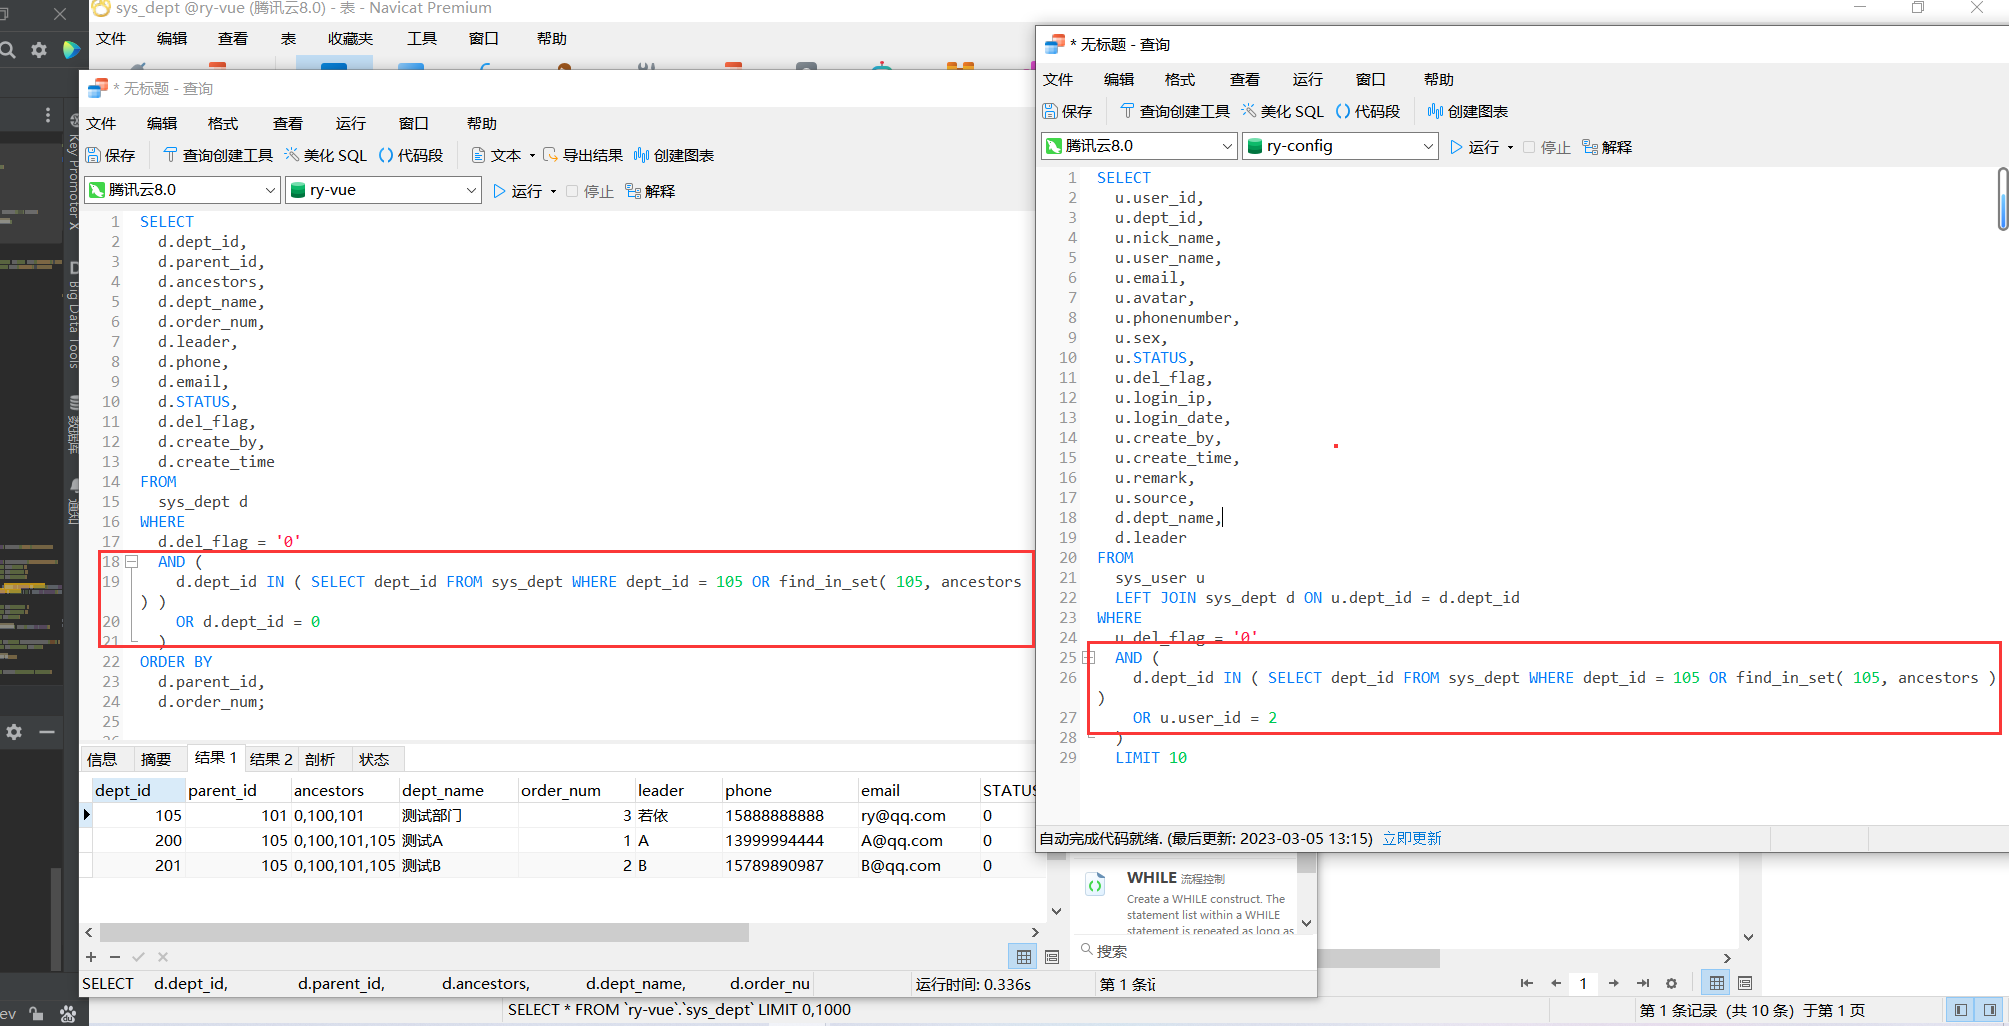2009x1026 pixels.
Task: Click the 立即更新 update link
Action: click(x=1411, y=838)
